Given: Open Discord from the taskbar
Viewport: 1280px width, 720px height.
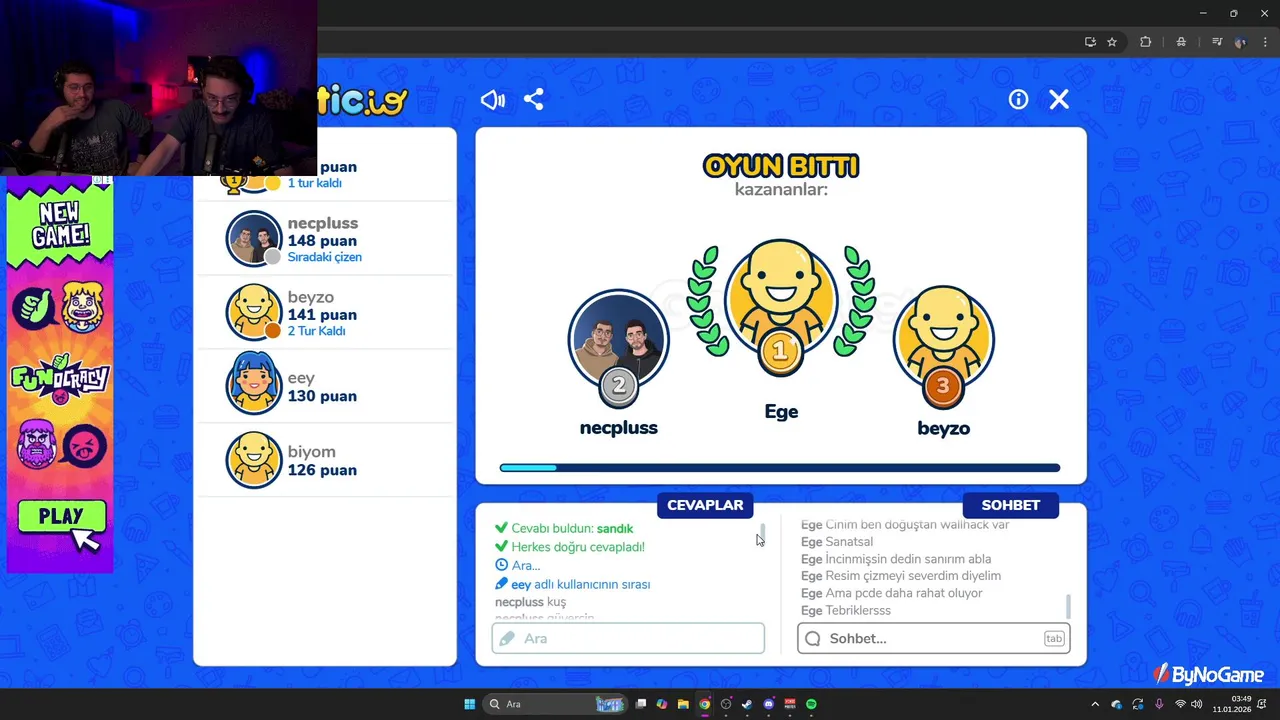Looking at the screenshot, I should click(x=769, y=704).
